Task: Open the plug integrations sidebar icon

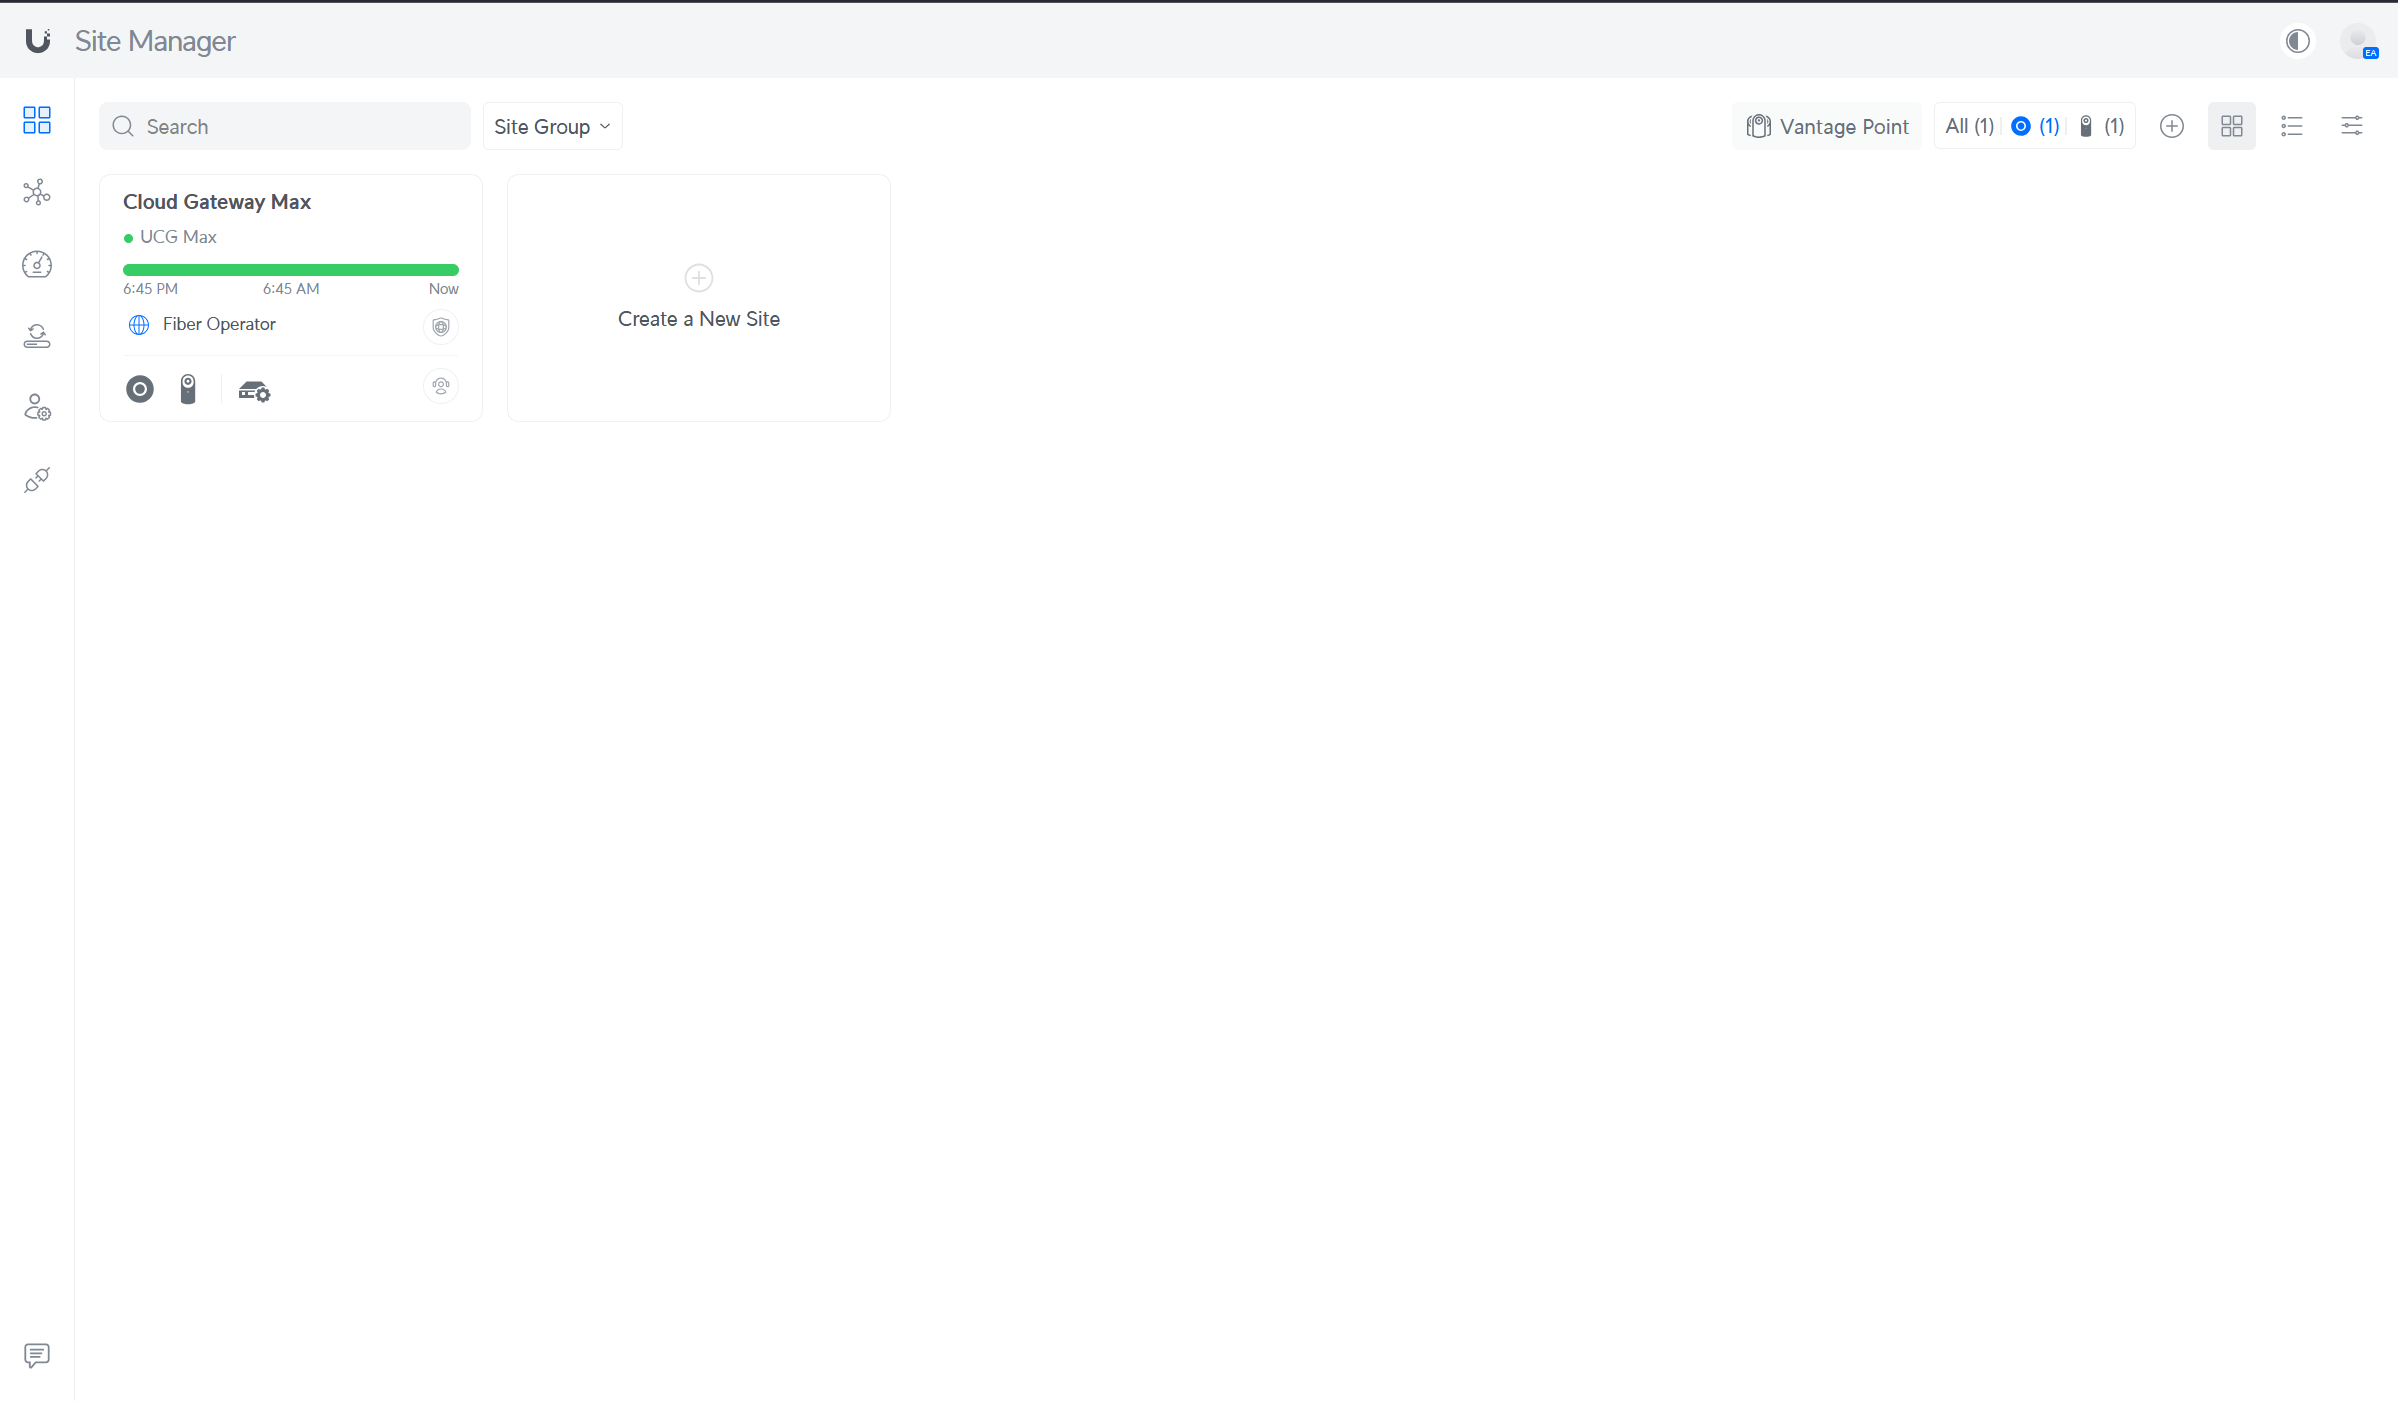Action: coord(37,480)
